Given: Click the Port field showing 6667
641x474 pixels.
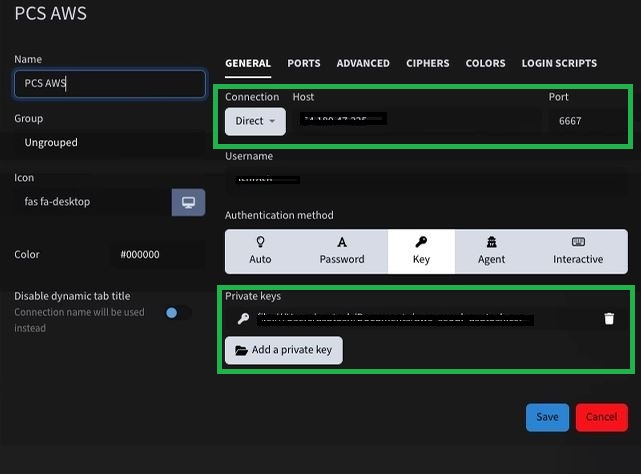Looking at the screenshot, I should point(587,121).
